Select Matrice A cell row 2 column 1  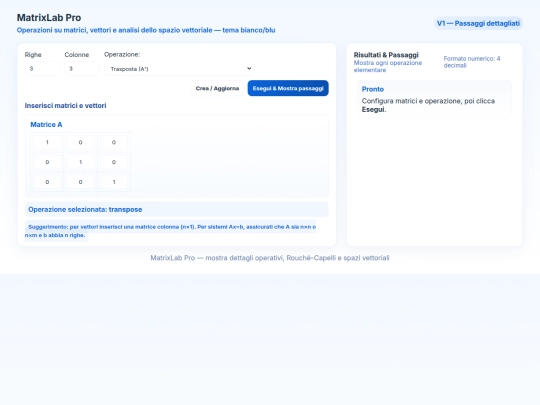pos(47,162)
